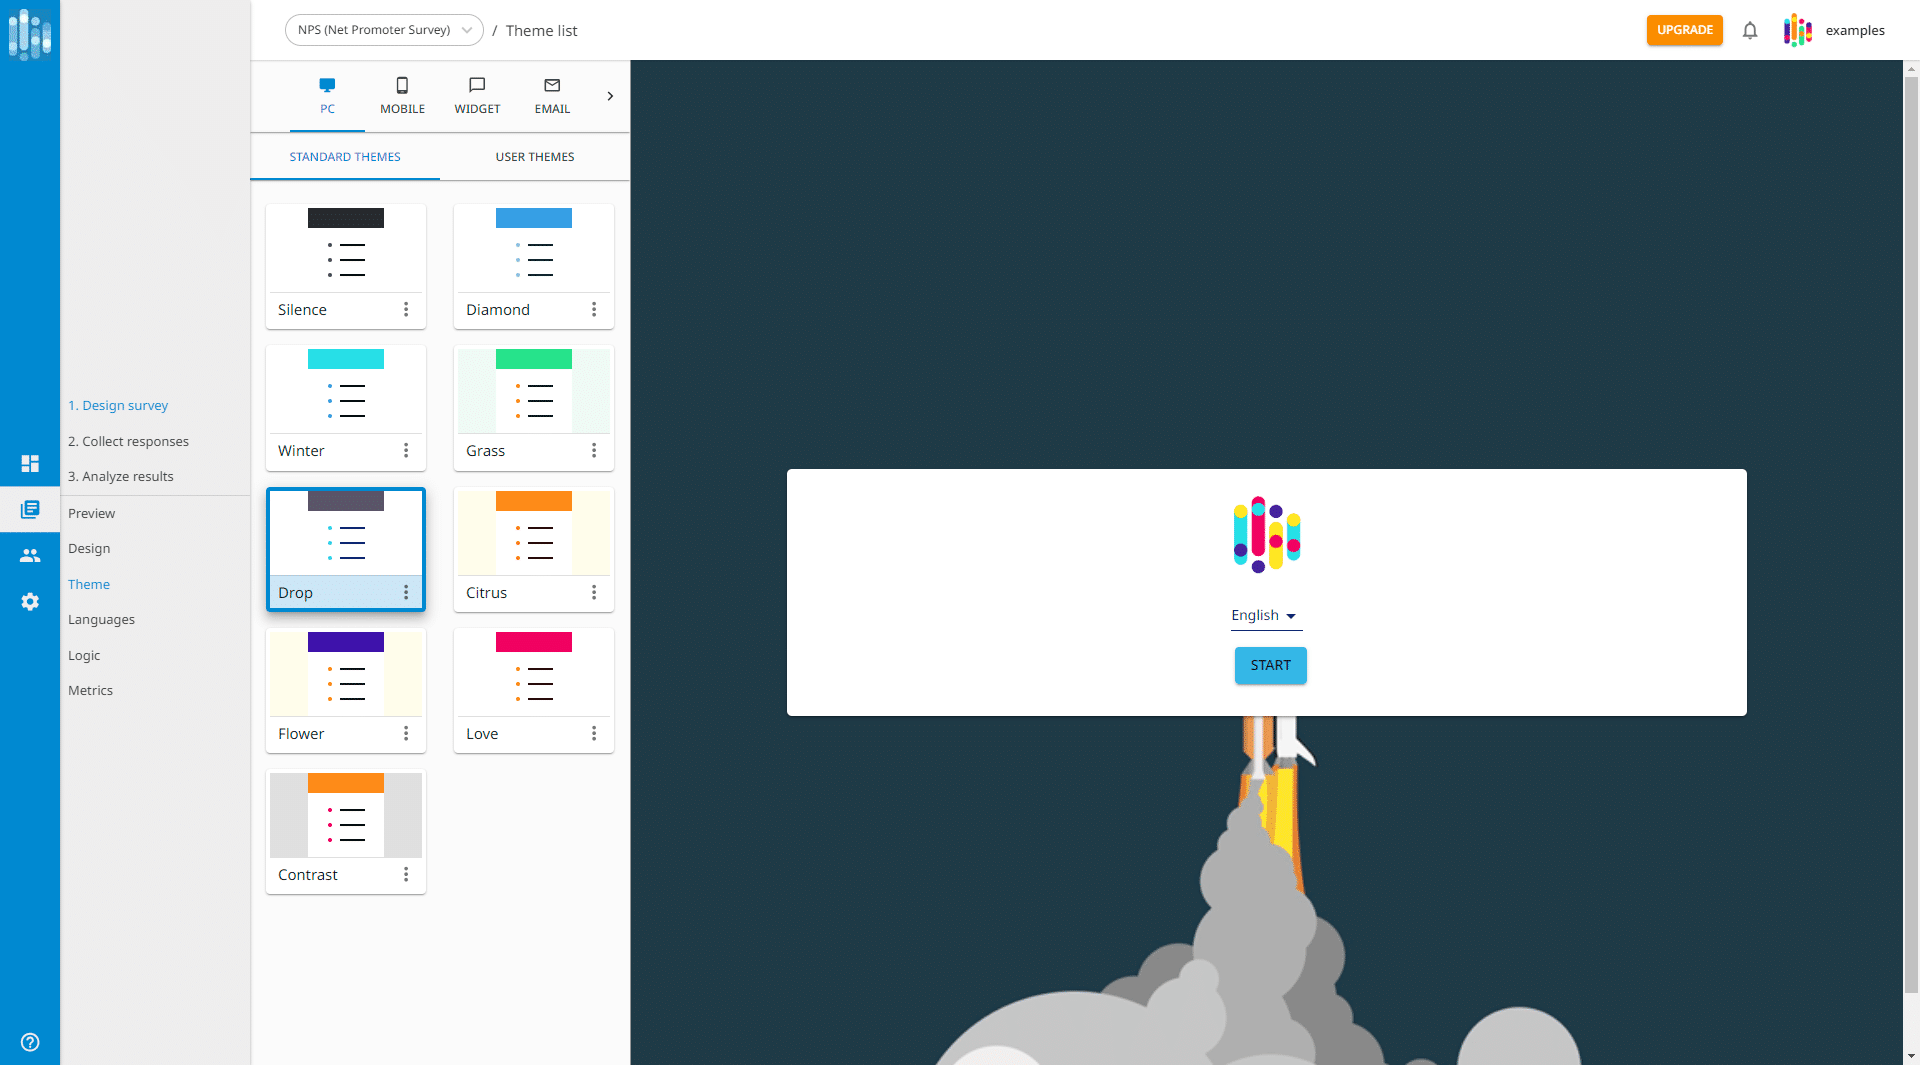Go to Collect responses step
This screenshot has height=1065, width=1920.
click(x=128, y=442)
